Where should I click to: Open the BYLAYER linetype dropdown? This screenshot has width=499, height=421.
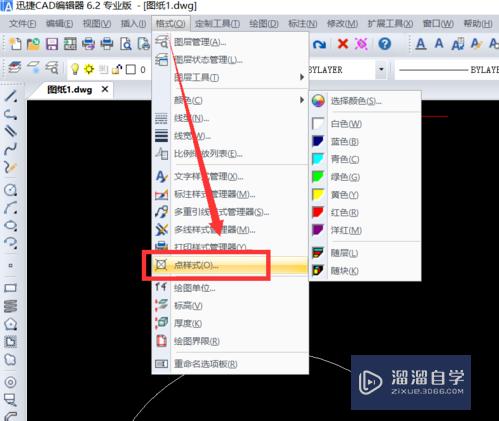[447, 70]
